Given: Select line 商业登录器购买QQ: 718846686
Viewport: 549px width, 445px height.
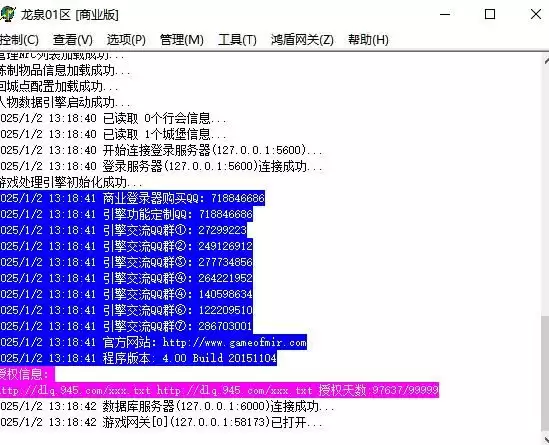Looking at the screenshot, I should (132, 199).
